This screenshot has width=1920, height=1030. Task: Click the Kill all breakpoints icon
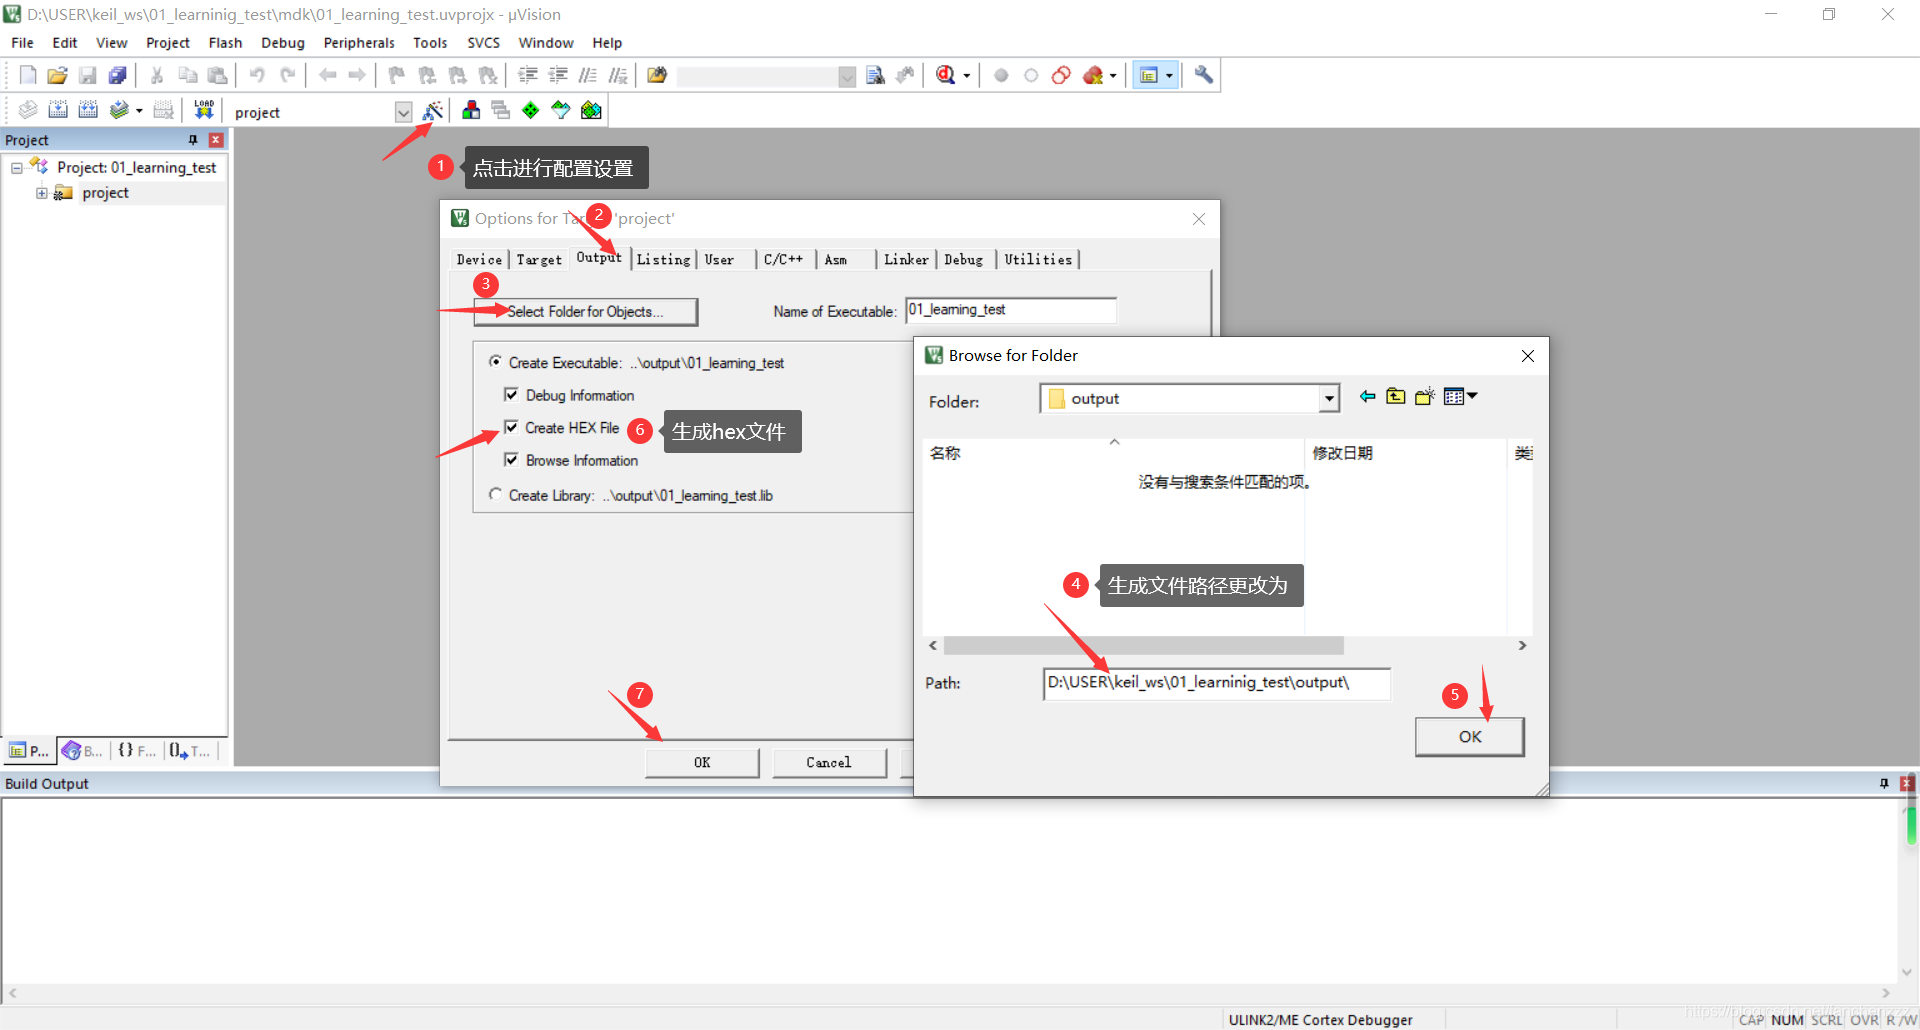pyautogui.click(x=1093, y=75)
